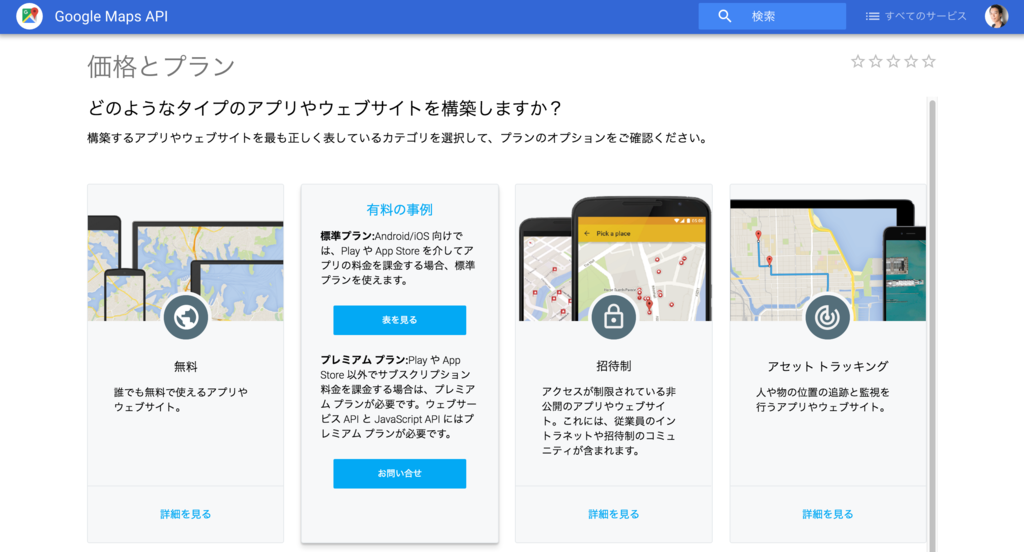This screenshot has width=1024, height=552.
Task: Click the radar icon on アセット トラッキング card
Action: pyautogui.click(x=827, y=317)
